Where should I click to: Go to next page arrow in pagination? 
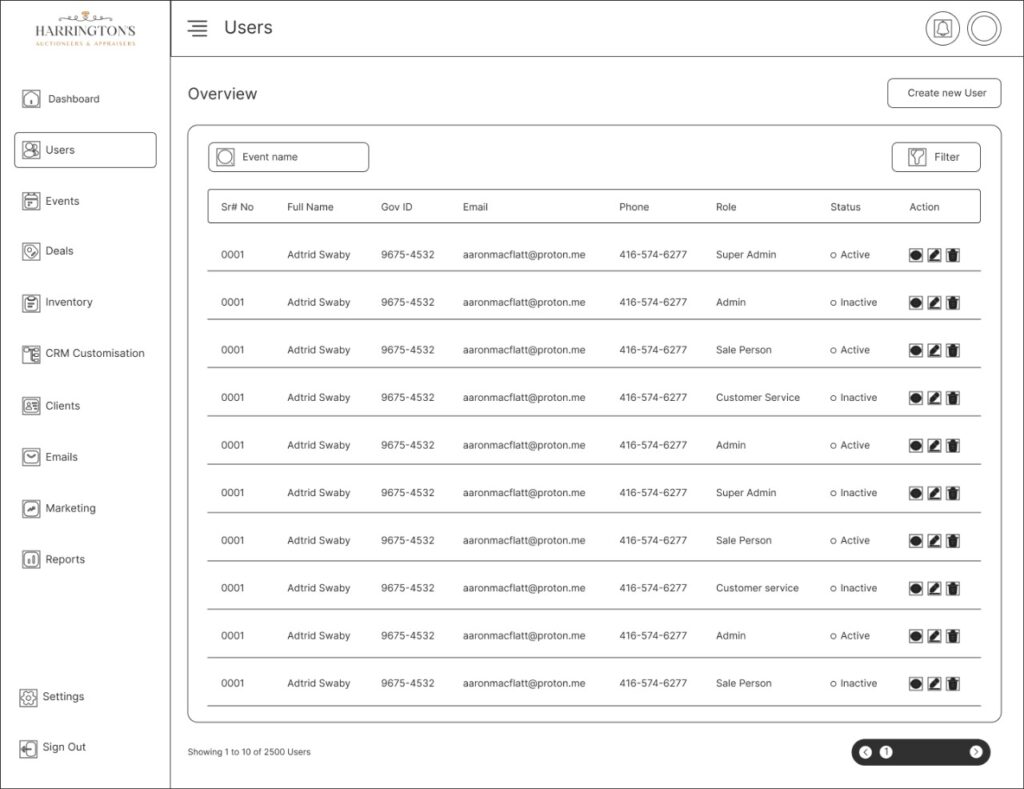(x=975, y=752)
